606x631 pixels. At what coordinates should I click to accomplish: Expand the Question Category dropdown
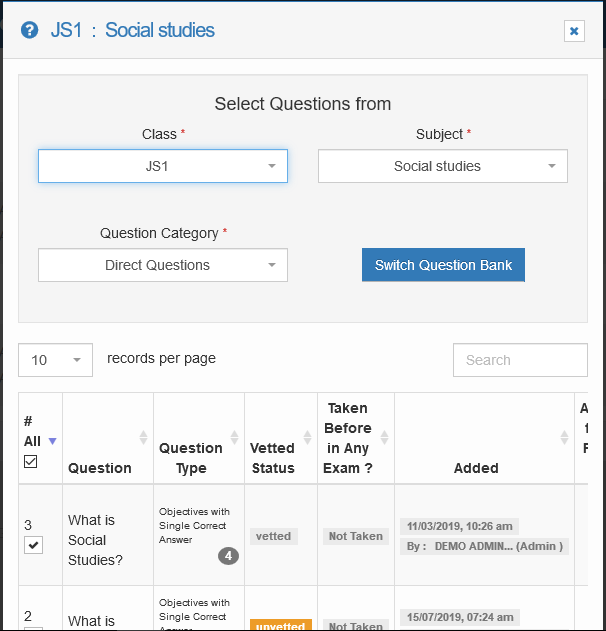pyautogui.click(x=163, y=265)
